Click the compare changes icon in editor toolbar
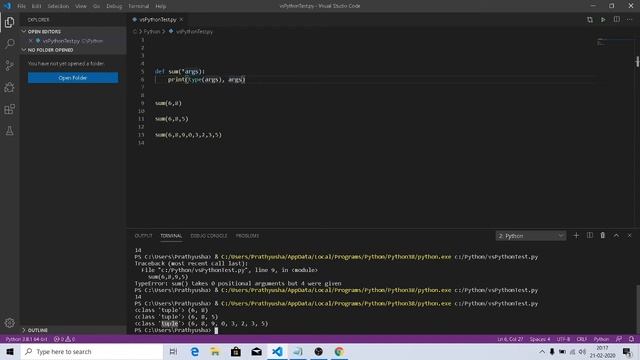Screen dimensions: 640x360 pos(590,20)
